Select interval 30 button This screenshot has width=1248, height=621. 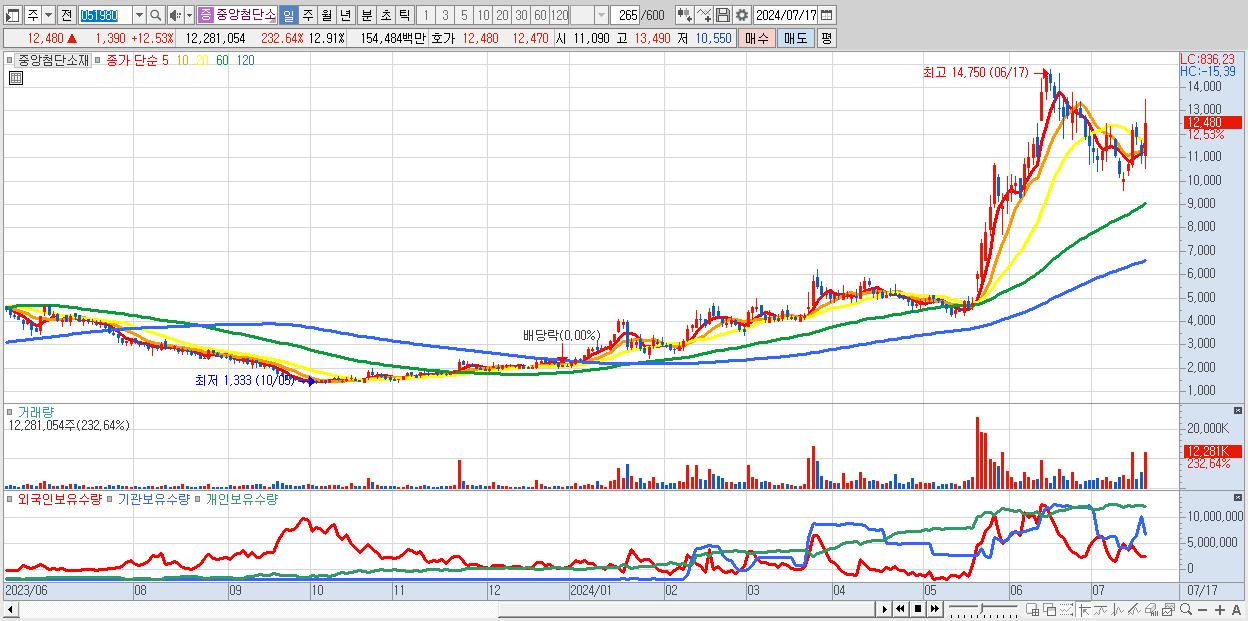point(521,15)
